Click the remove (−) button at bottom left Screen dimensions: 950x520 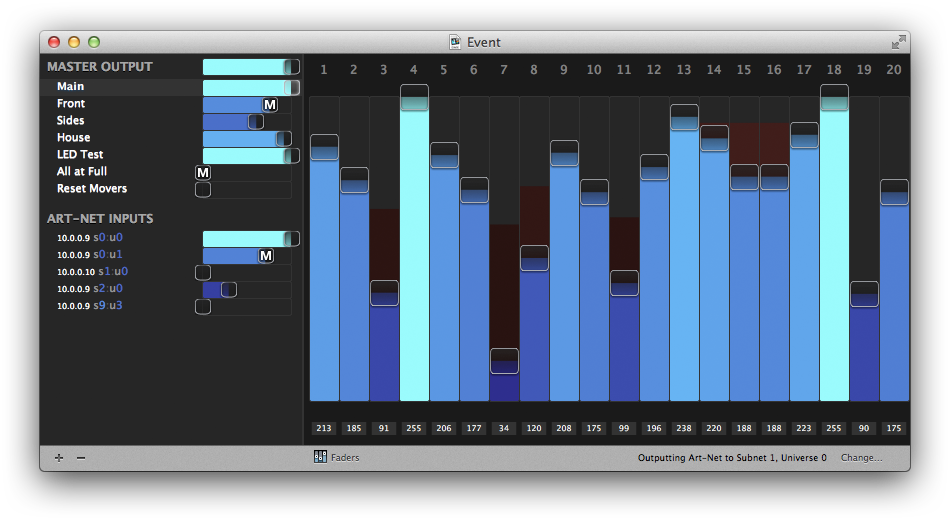coord(81,458)
